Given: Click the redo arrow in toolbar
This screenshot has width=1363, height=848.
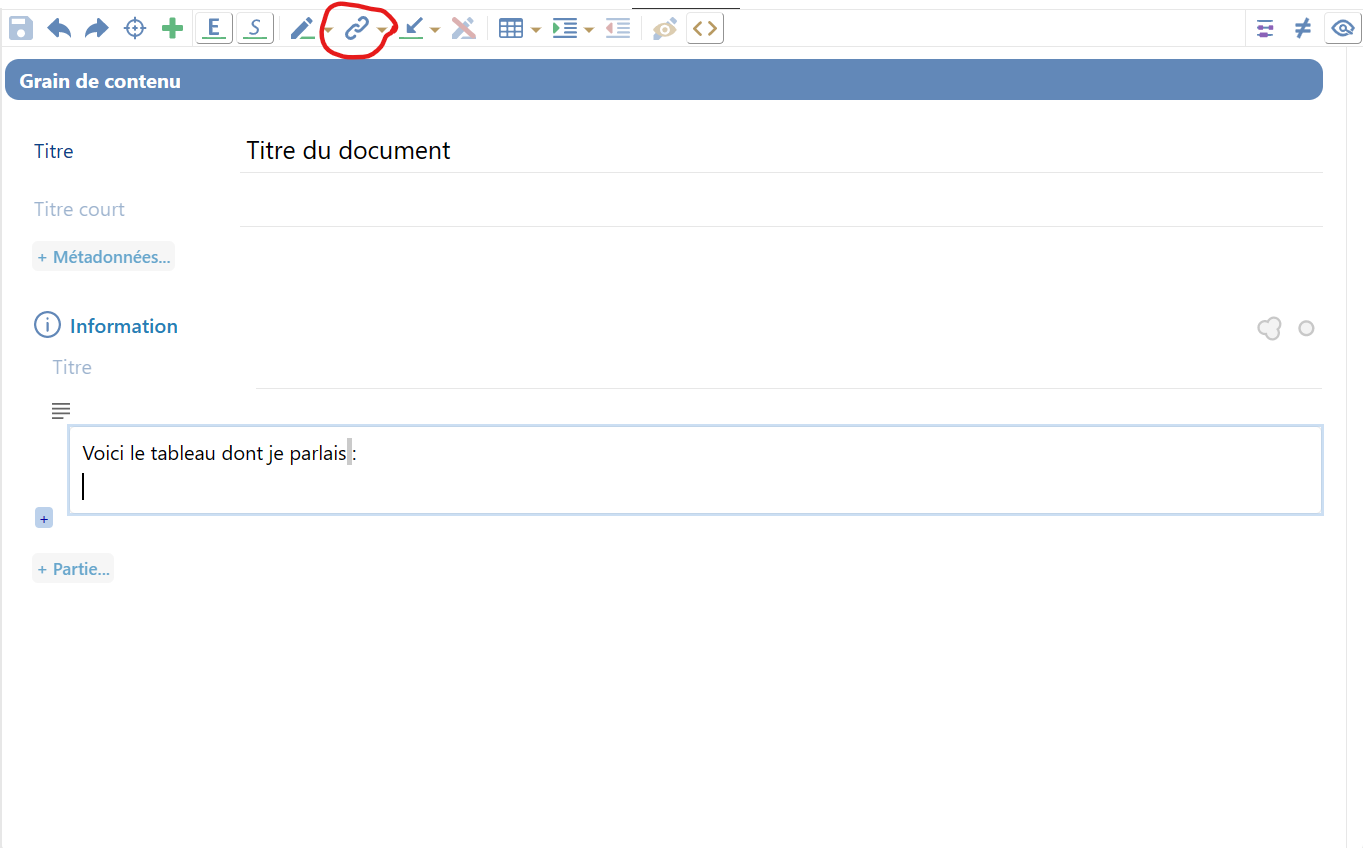Looking at the screenshot, I should [97, 28].
